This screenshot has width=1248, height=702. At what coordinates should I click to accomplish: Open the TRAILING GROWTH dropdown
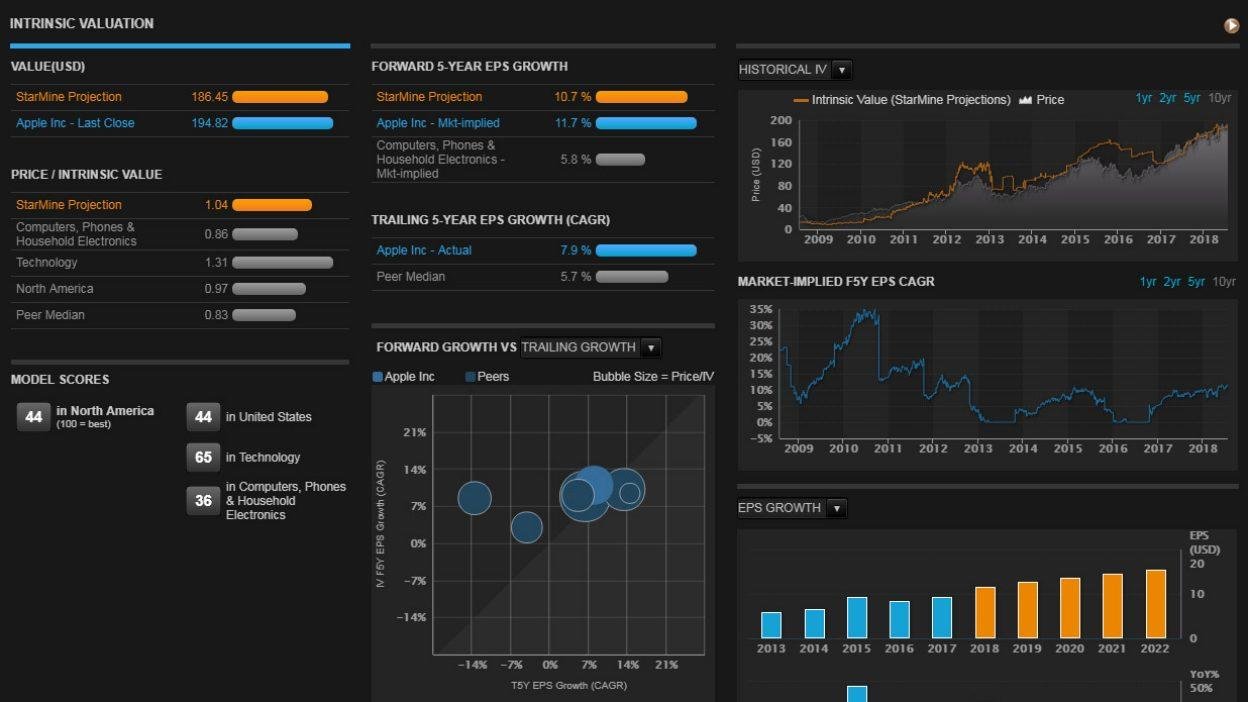[590, 348]
